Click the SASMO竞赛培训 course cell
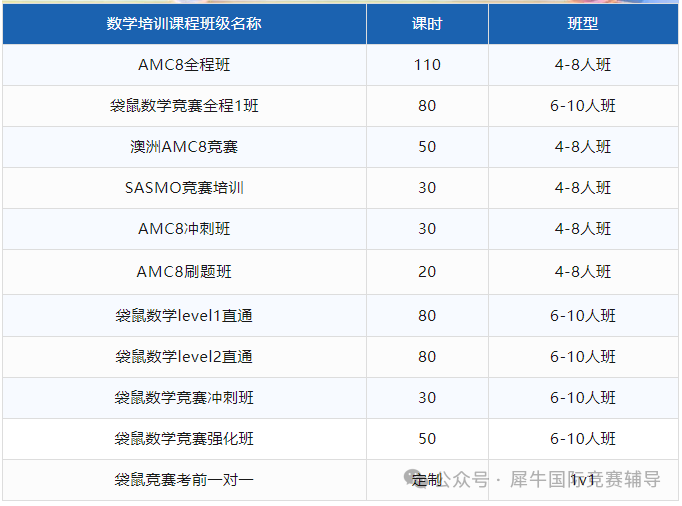Image resolution: width=682 pixels, height=506 pixels. coord(184,188)
